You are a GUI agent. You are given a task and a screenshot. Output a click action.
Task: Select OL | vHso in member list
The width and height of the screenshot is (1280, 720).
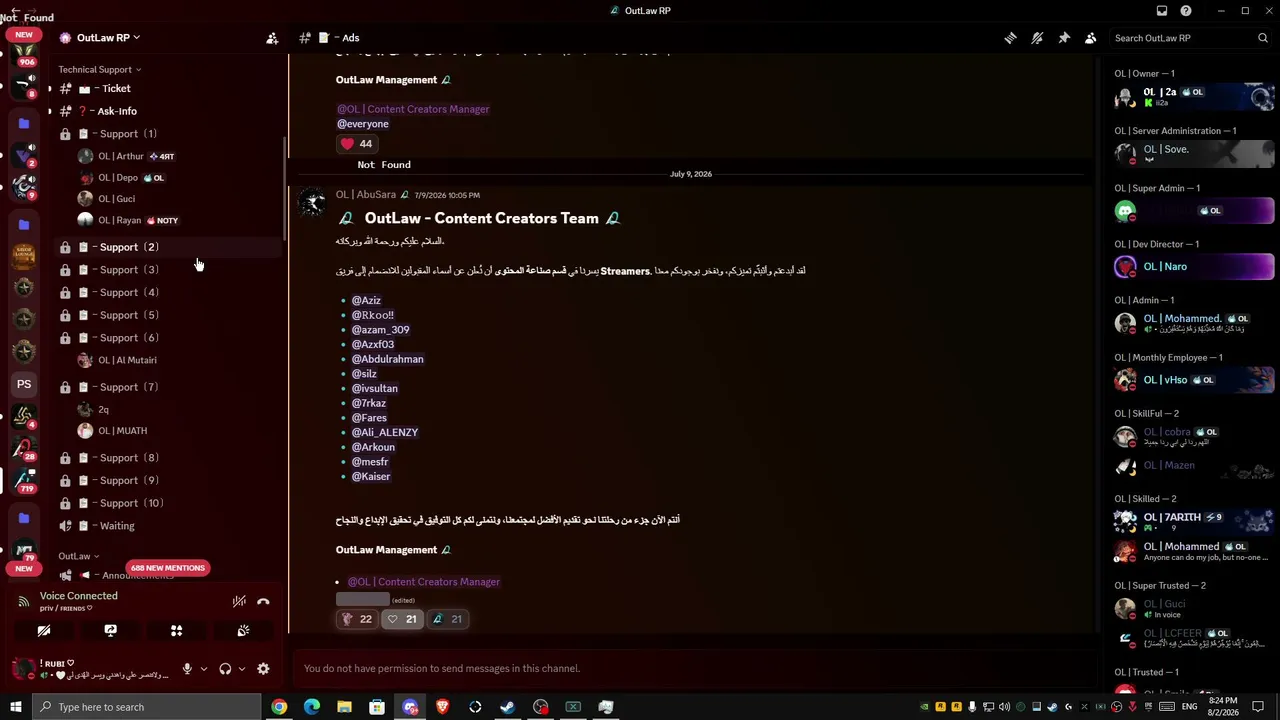[x=1194, y=380]
